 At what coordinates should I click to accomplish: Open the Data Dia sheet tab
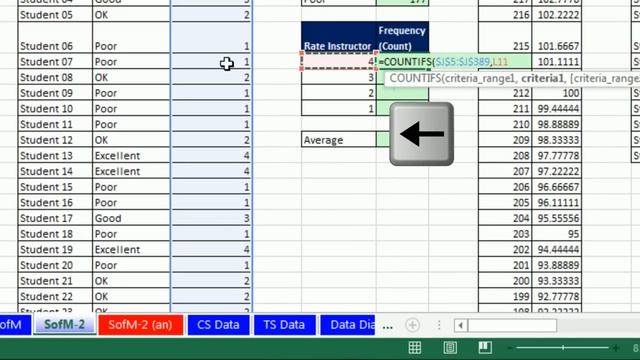click(348, 325)
